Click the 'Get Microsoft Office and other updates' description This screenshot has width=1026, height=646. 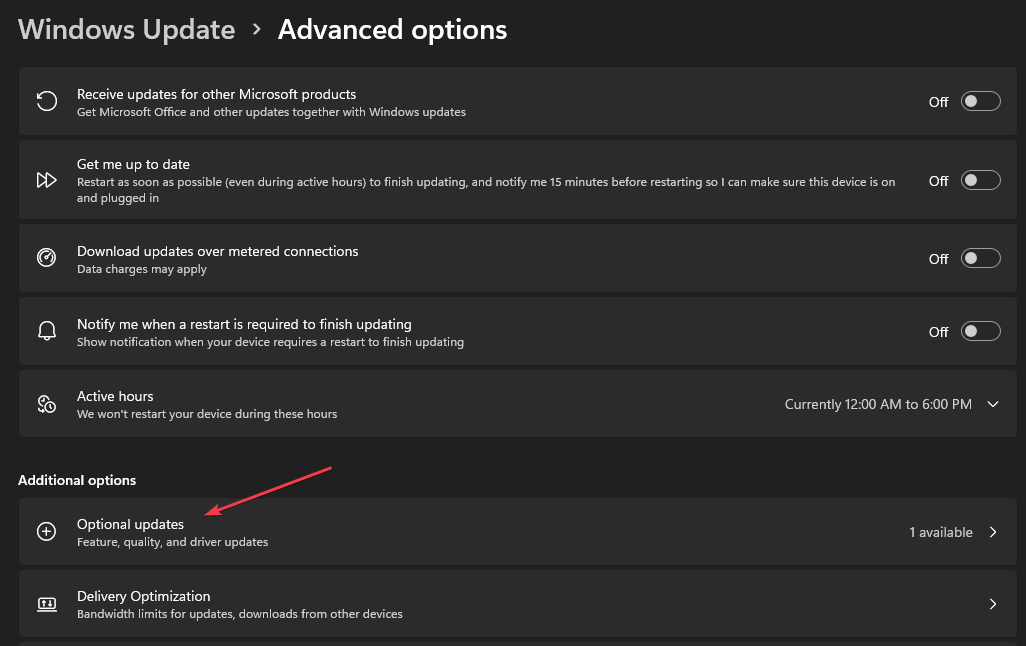pos(272,112)
